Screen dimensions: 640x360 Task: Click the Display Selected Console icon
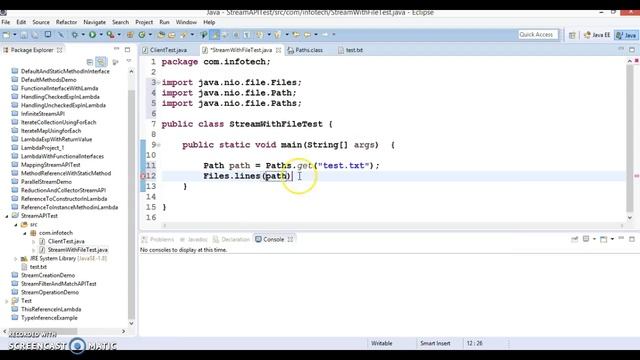coord(586,239)
